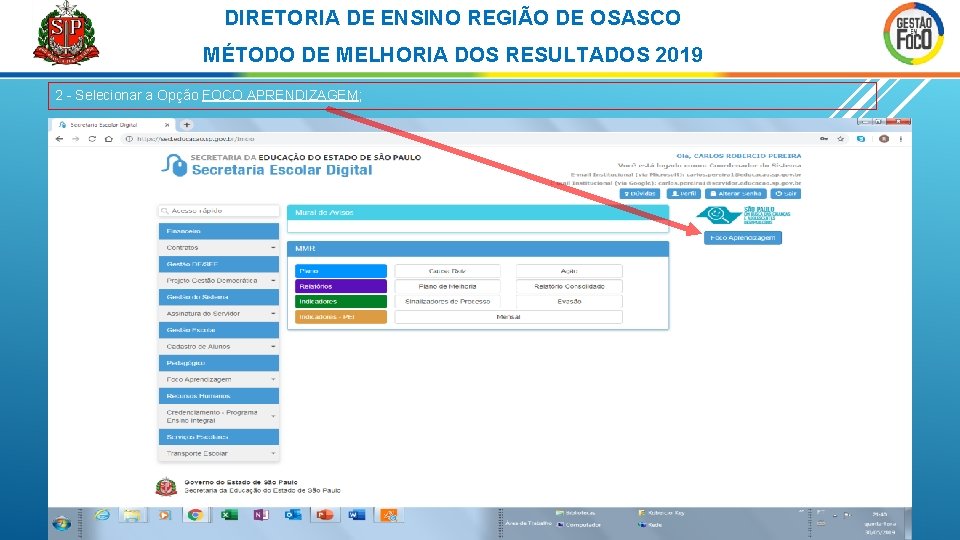The height and width of the screenshot is (540, 960).
Task: Open the Chrome three-dot menu
Action: point(901,139)
